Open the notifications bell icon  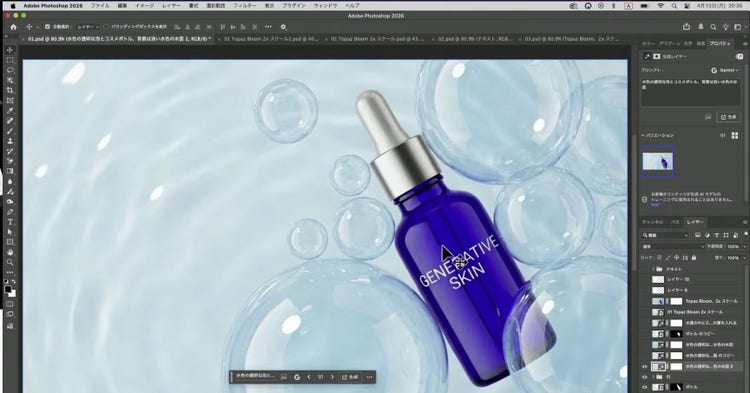(700, 27)
